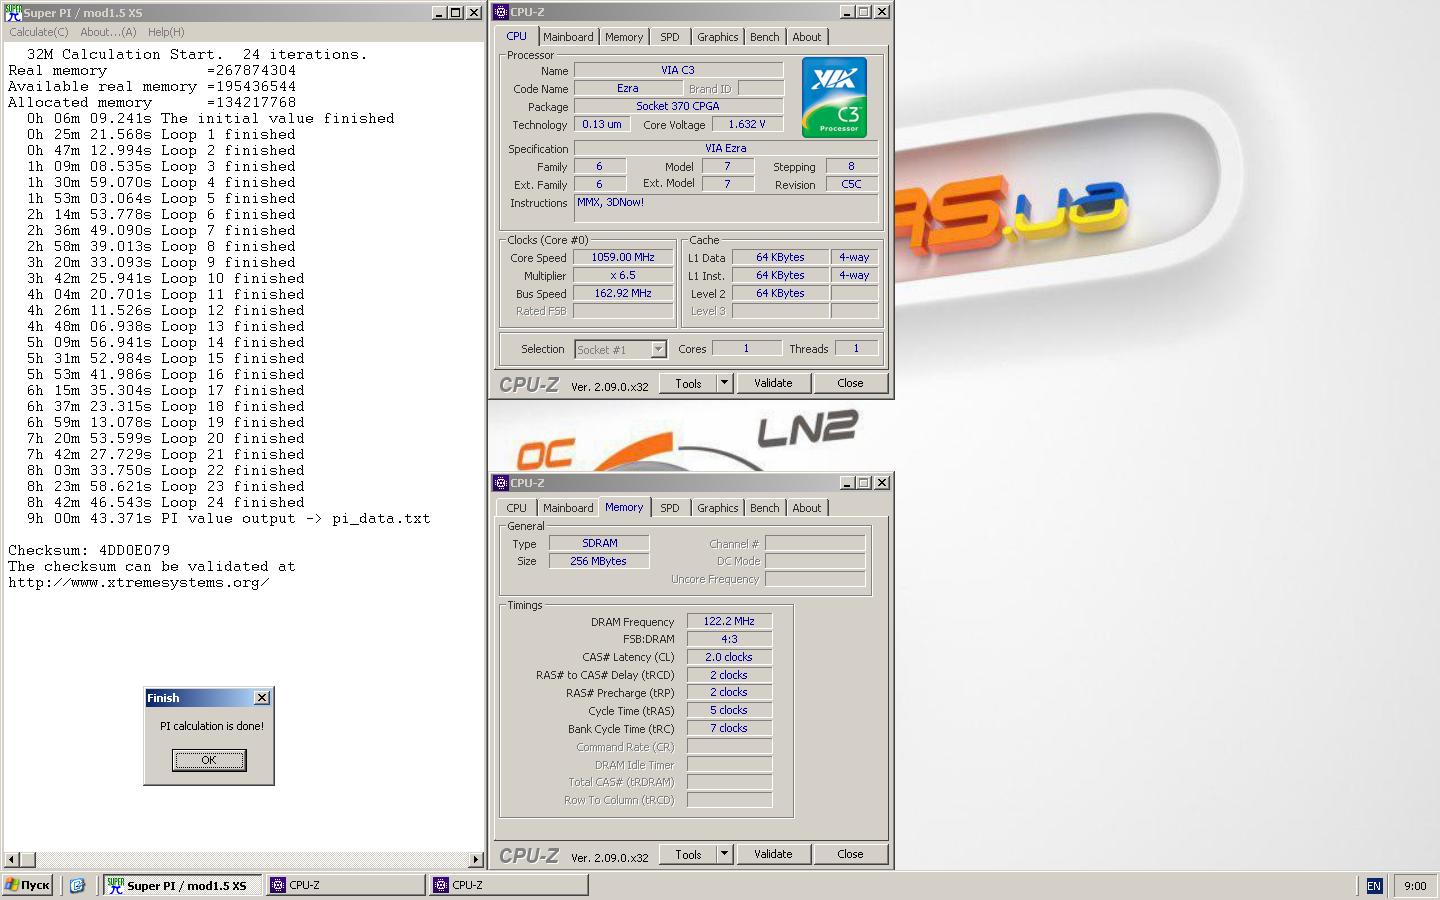
Task: Click the DRAM Frequency value 122.2 MHz
Action: coord(729,621)
